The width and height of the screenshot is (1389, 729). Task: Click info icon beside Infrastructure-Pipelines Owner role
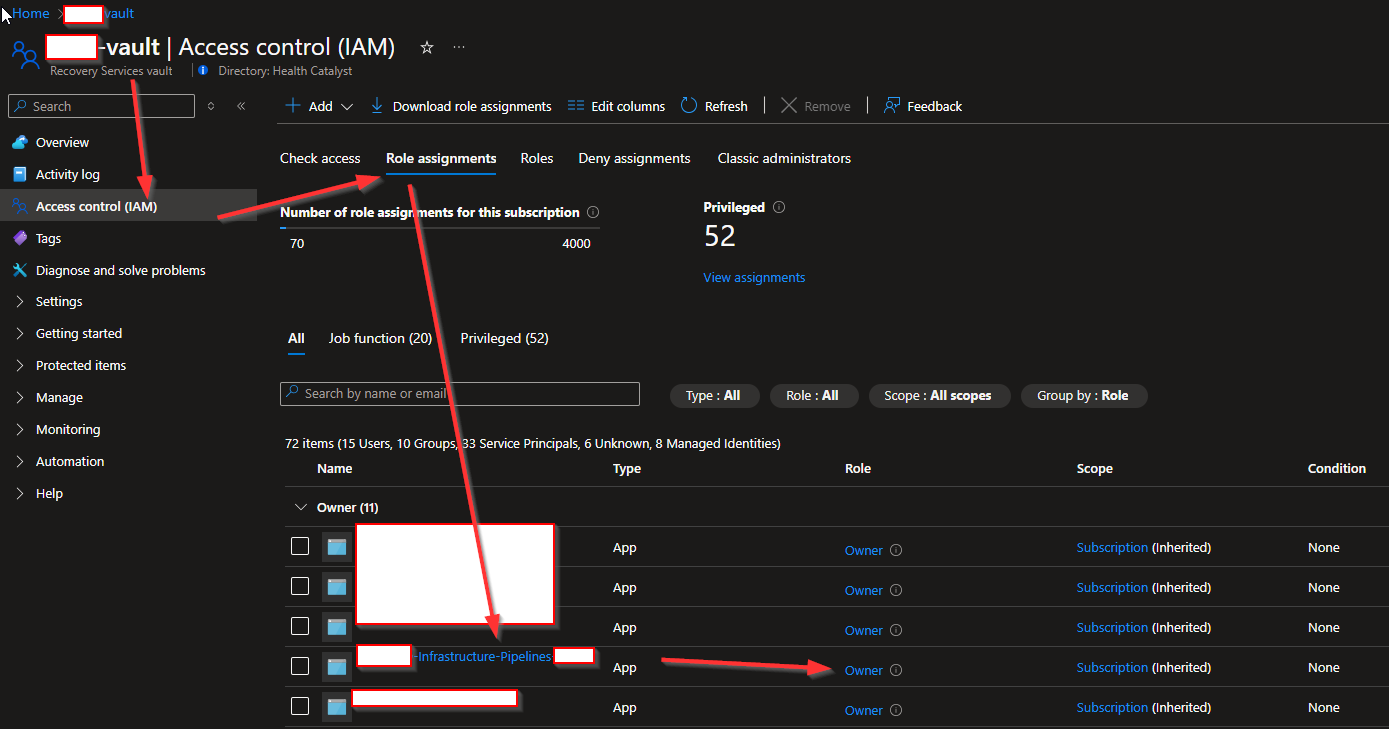[x=896, y=670]
